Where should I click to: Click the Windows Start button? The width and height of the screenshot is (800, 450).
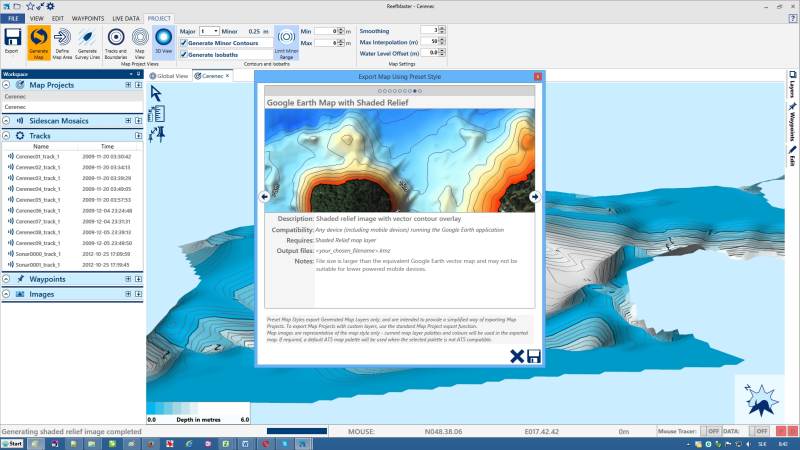coord(14,442)
